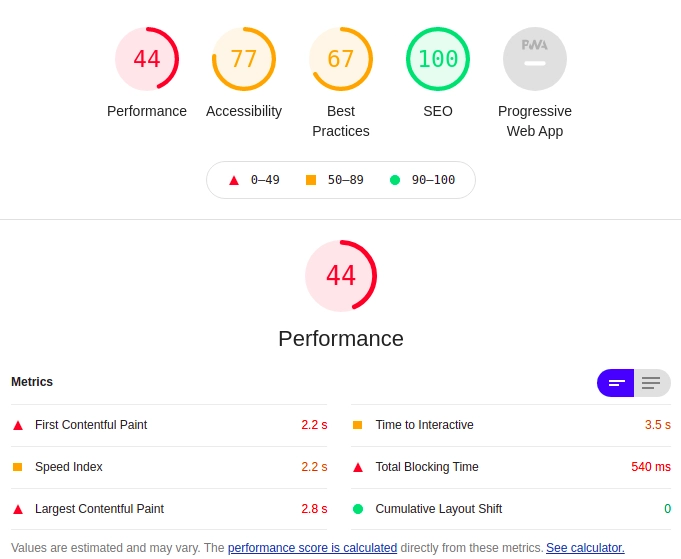Click the green circle beside Cumulative Layout Shift

[358, 509]
